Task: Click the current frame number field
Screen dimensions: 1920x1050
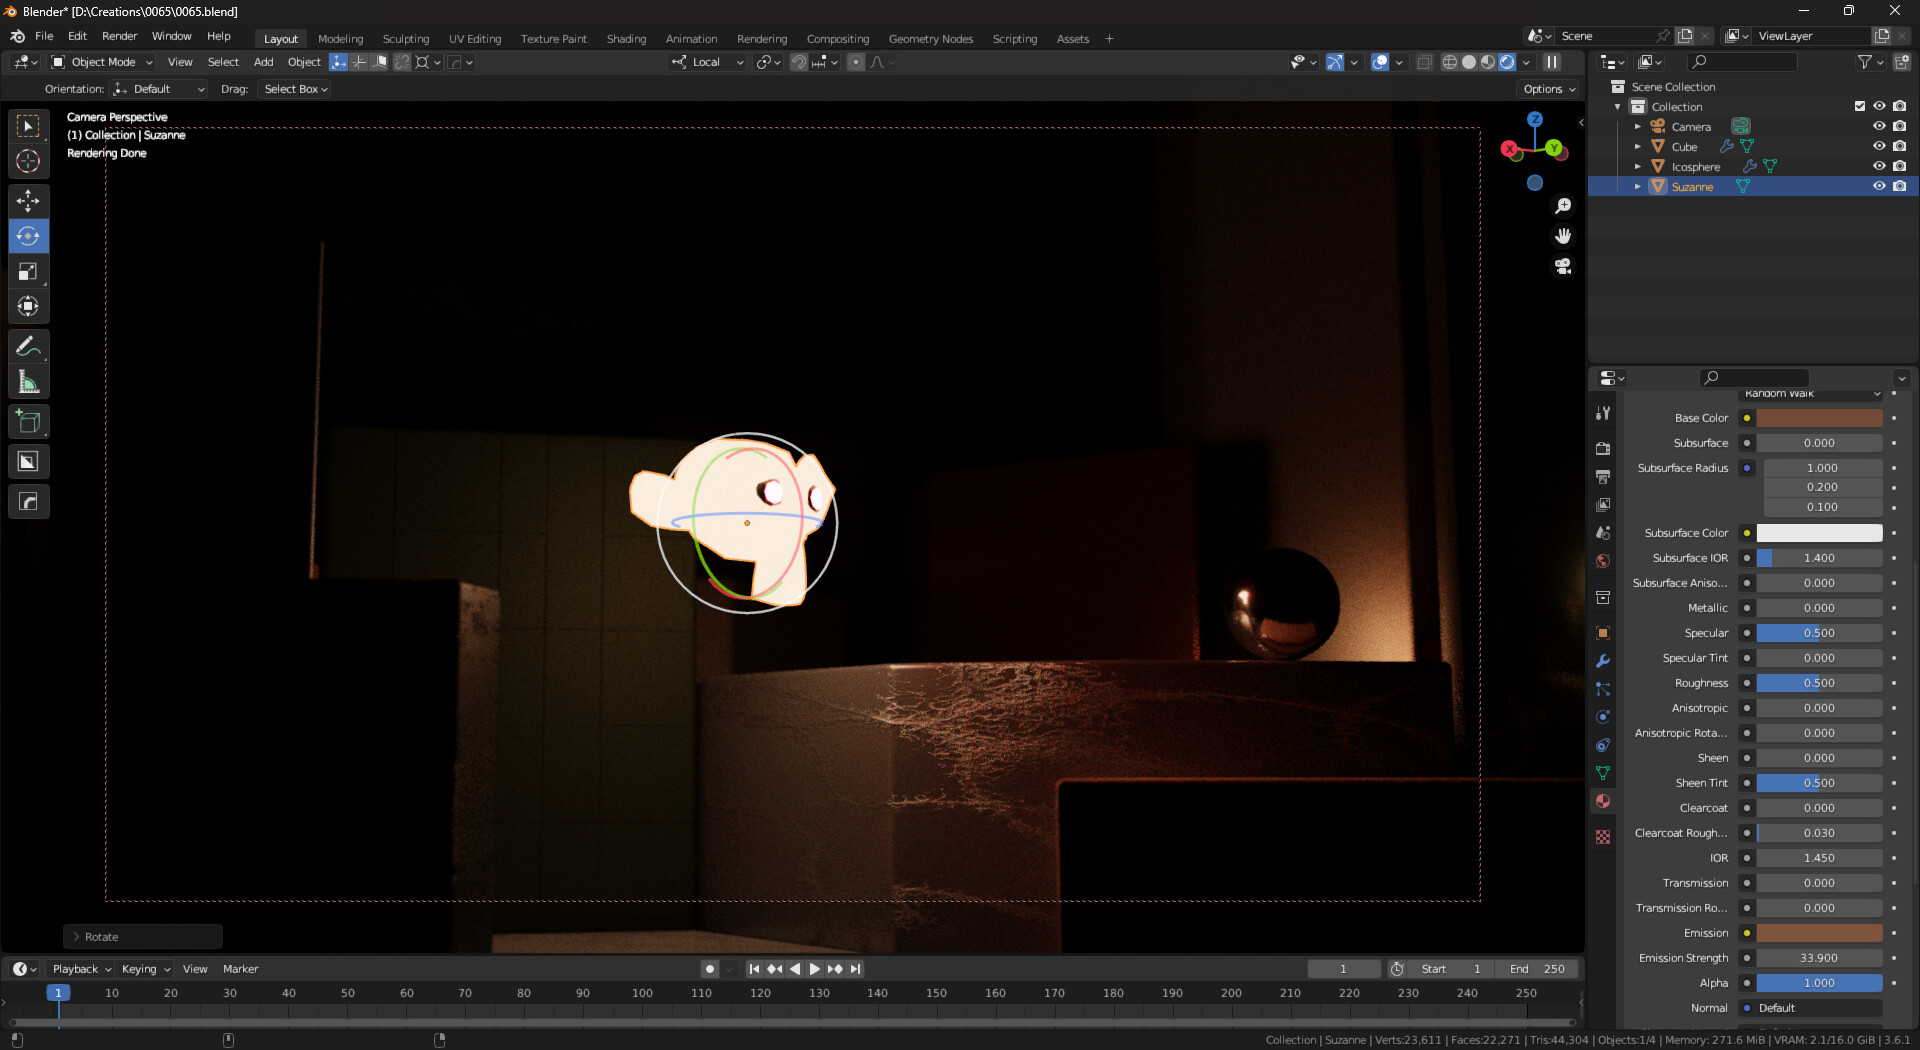Action: 1343,969
